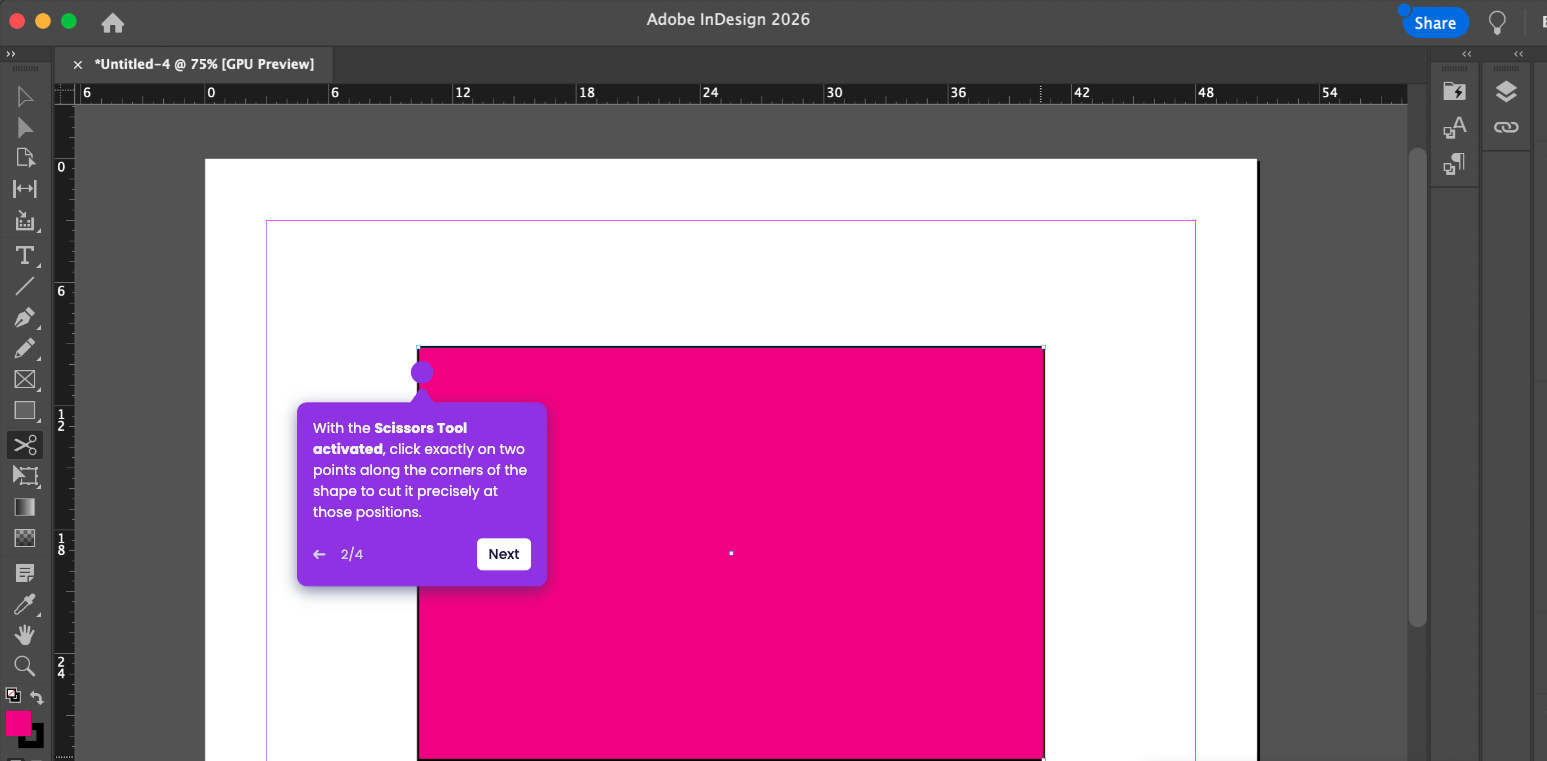Select the Free Transform tool
This screenshot has width=1547, height=761.
tap(25, 476)
